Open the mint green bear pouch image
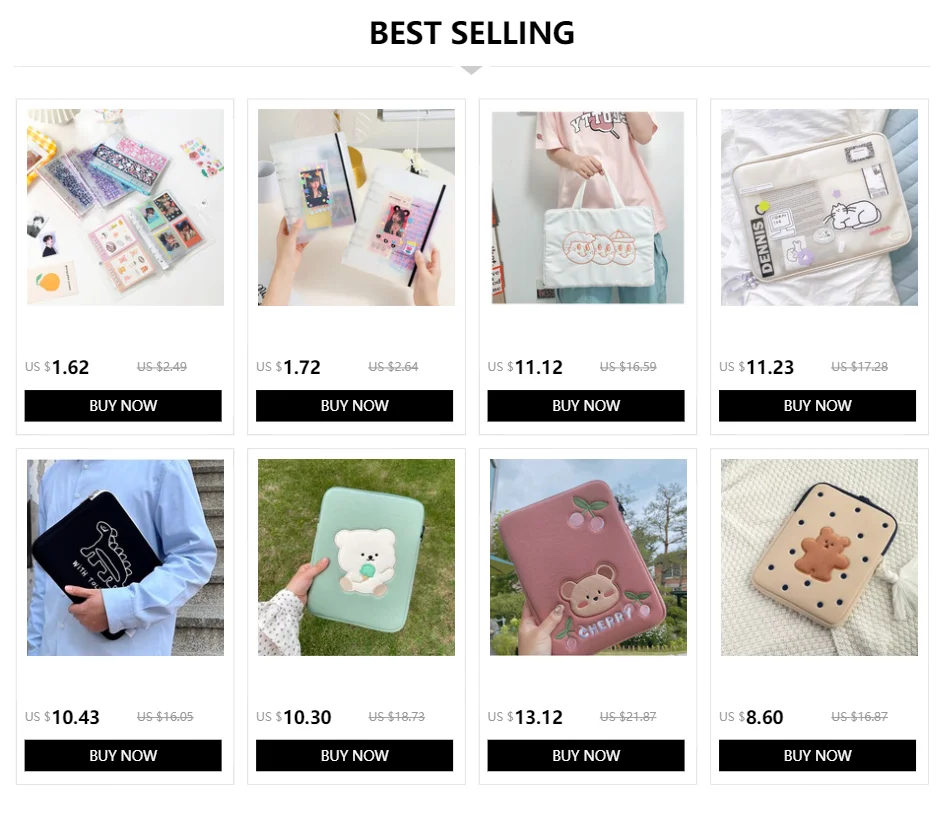The height and width of the screenshot is (827, 943). pyautogui.click(x=357, y=558)
